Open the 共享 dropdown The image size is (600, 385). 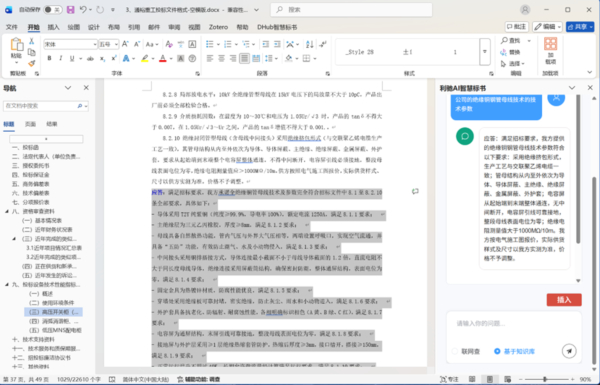(580, 27)
